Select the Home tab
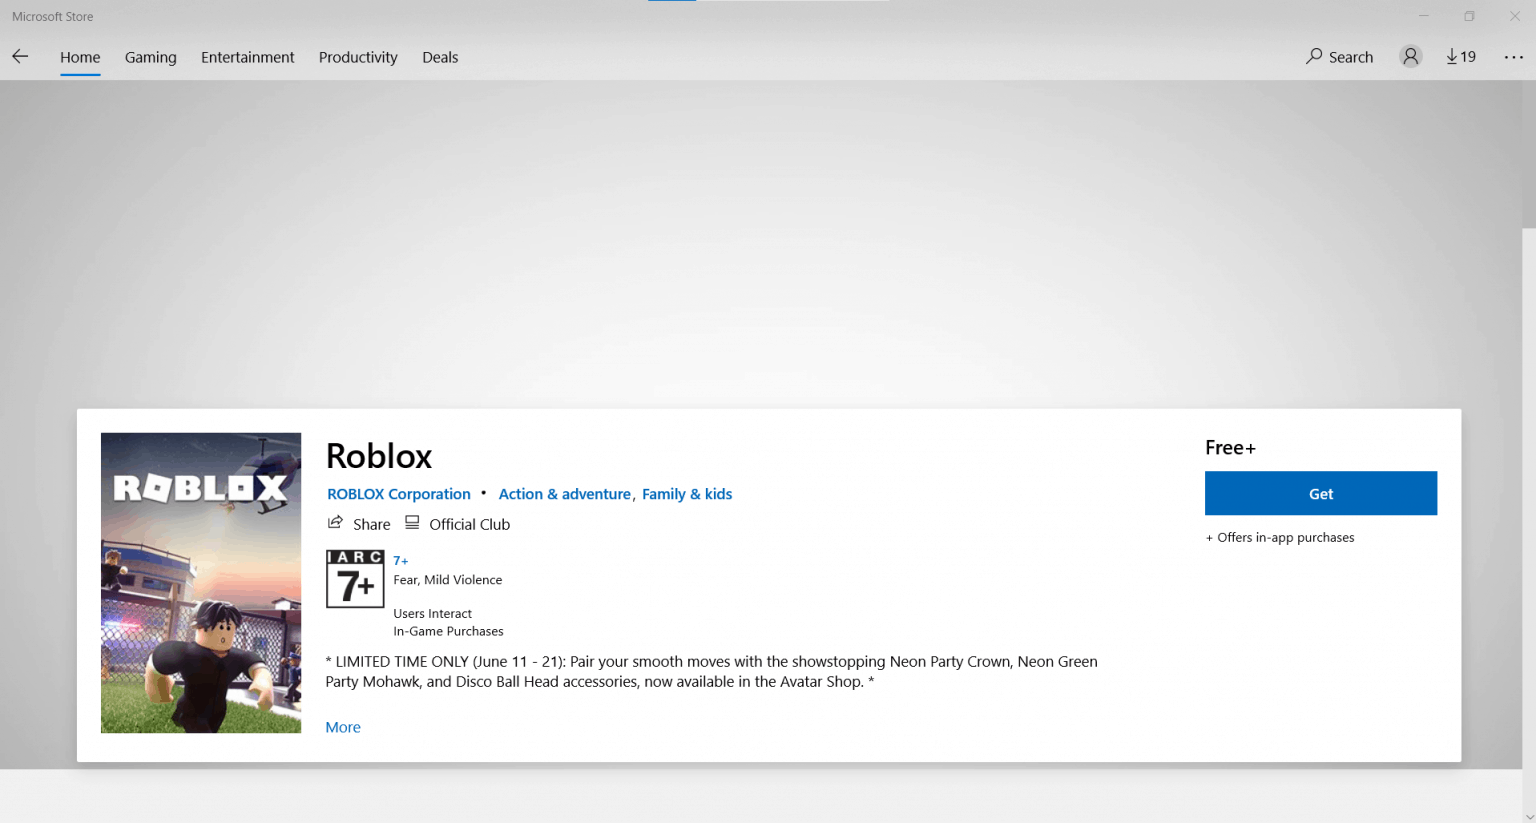This screenshot has width=1536, height=823. pos(80,57)
